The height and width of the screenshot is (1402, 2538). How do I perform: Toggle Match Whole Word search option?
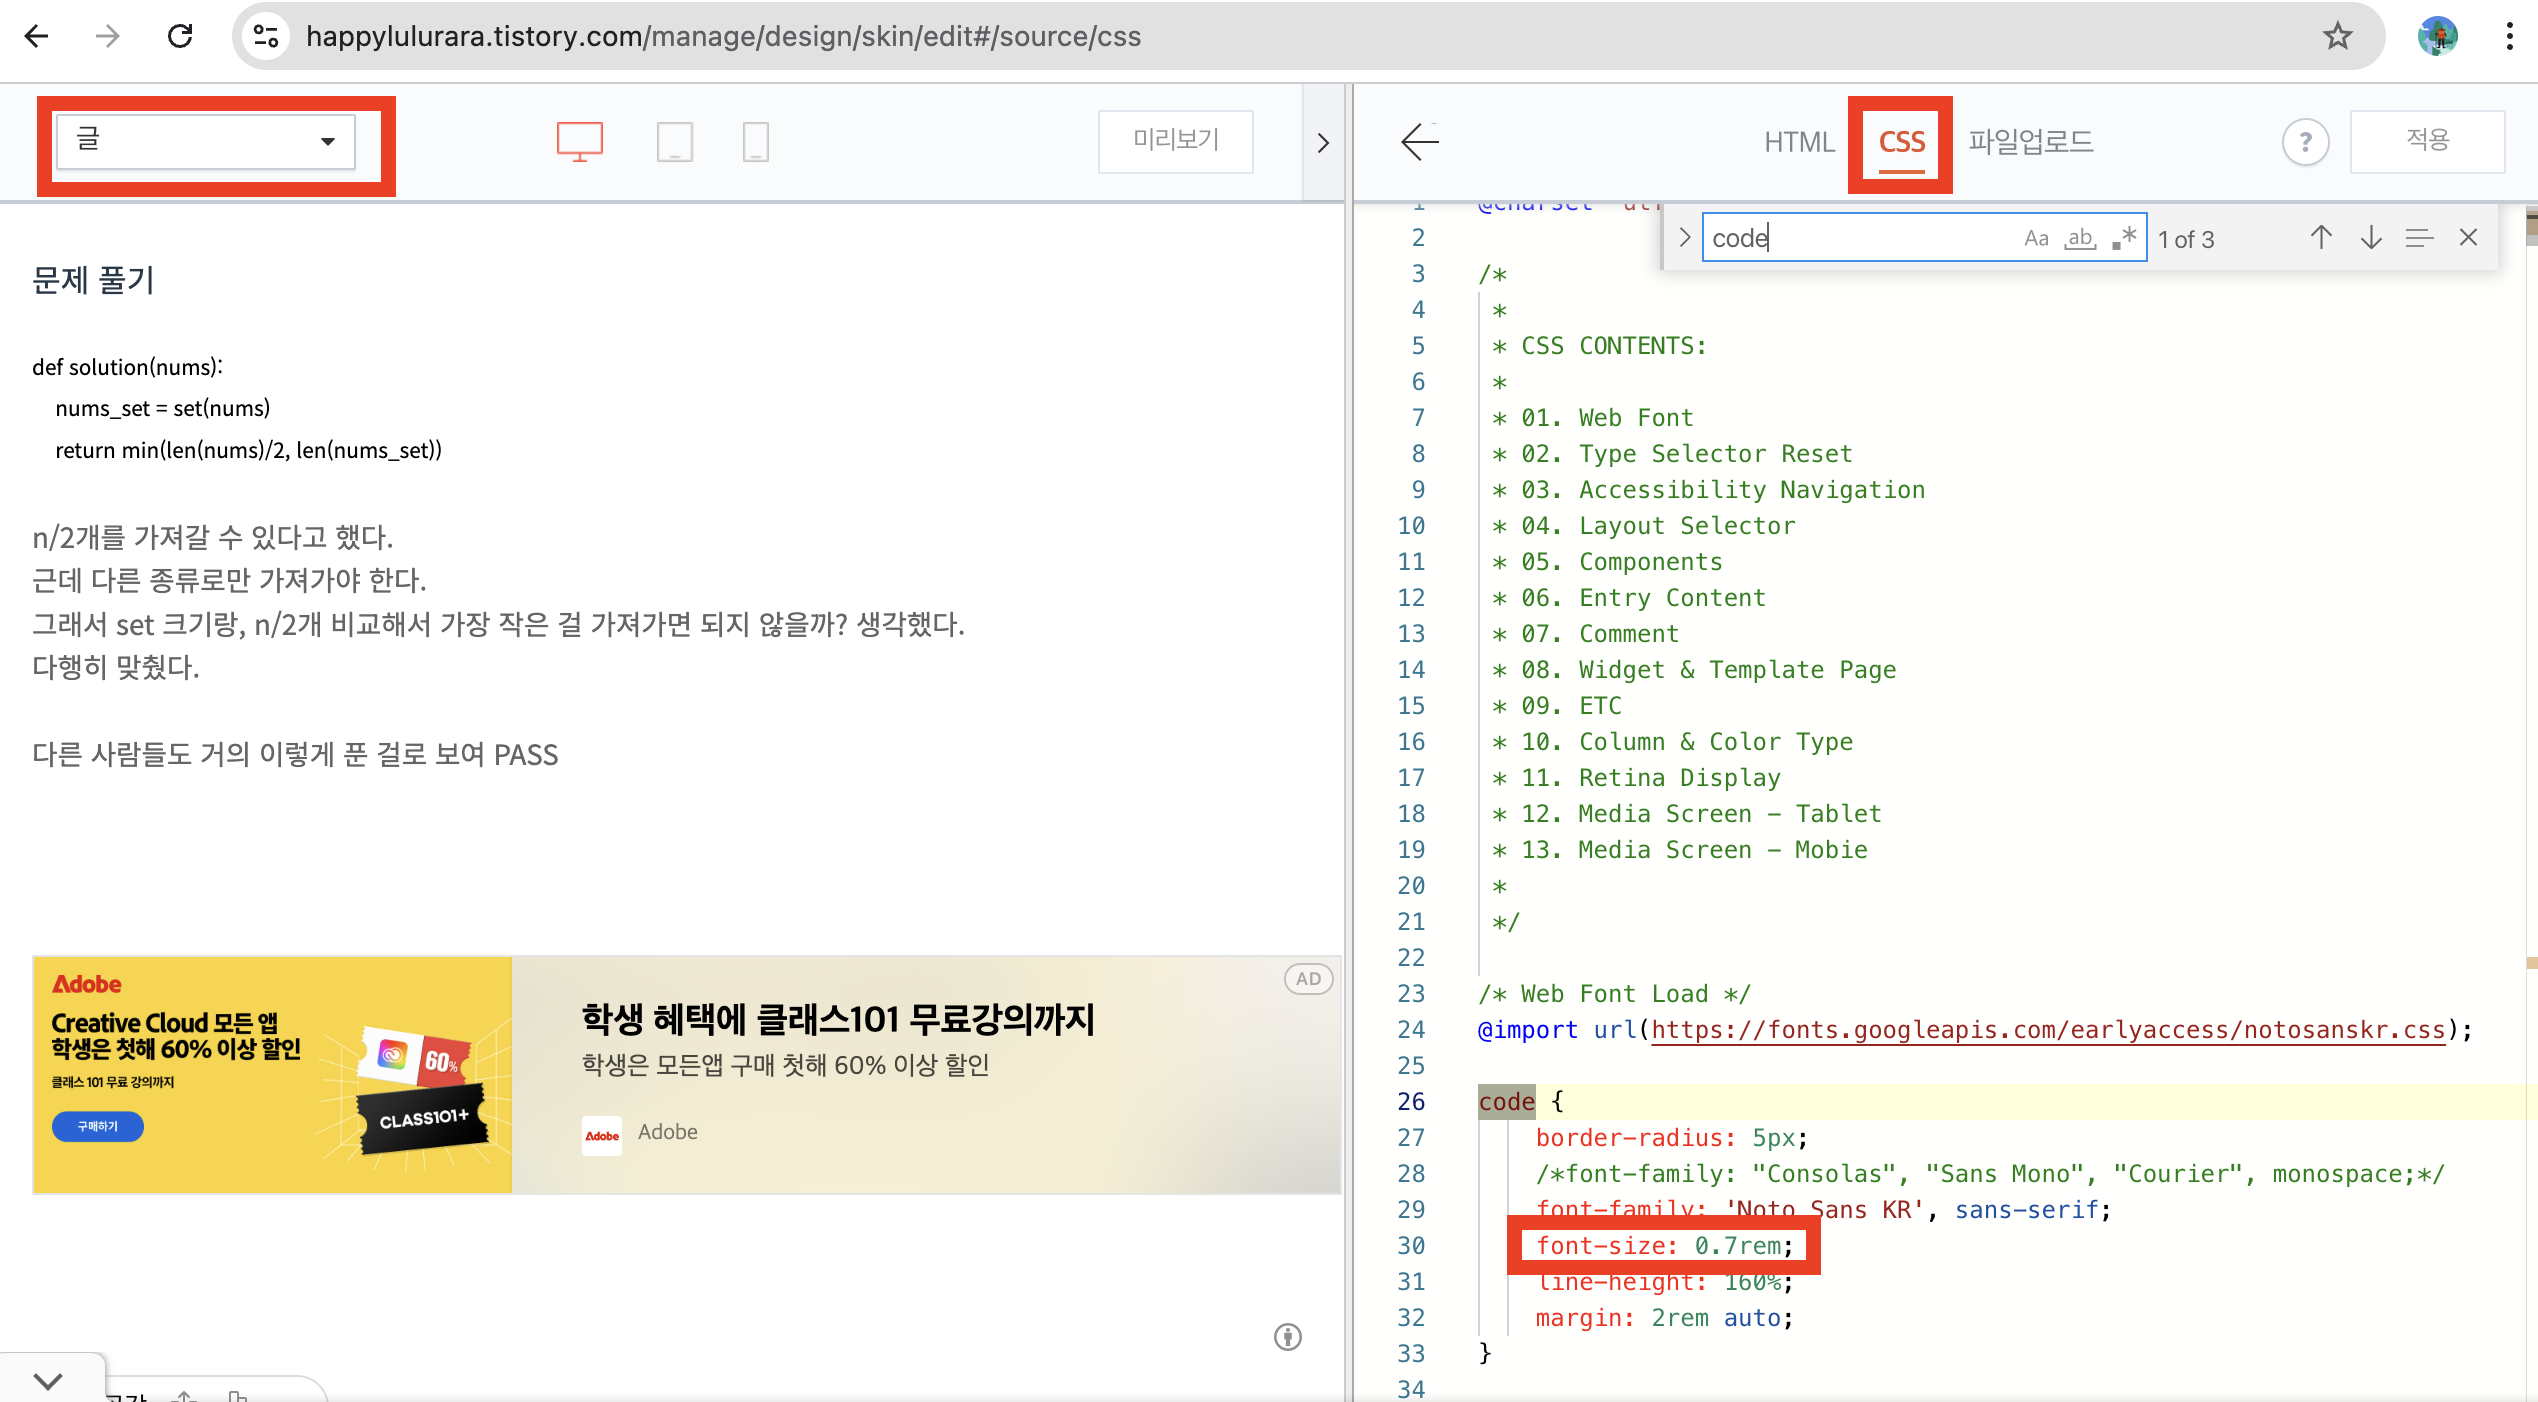tap(2080, 238)
